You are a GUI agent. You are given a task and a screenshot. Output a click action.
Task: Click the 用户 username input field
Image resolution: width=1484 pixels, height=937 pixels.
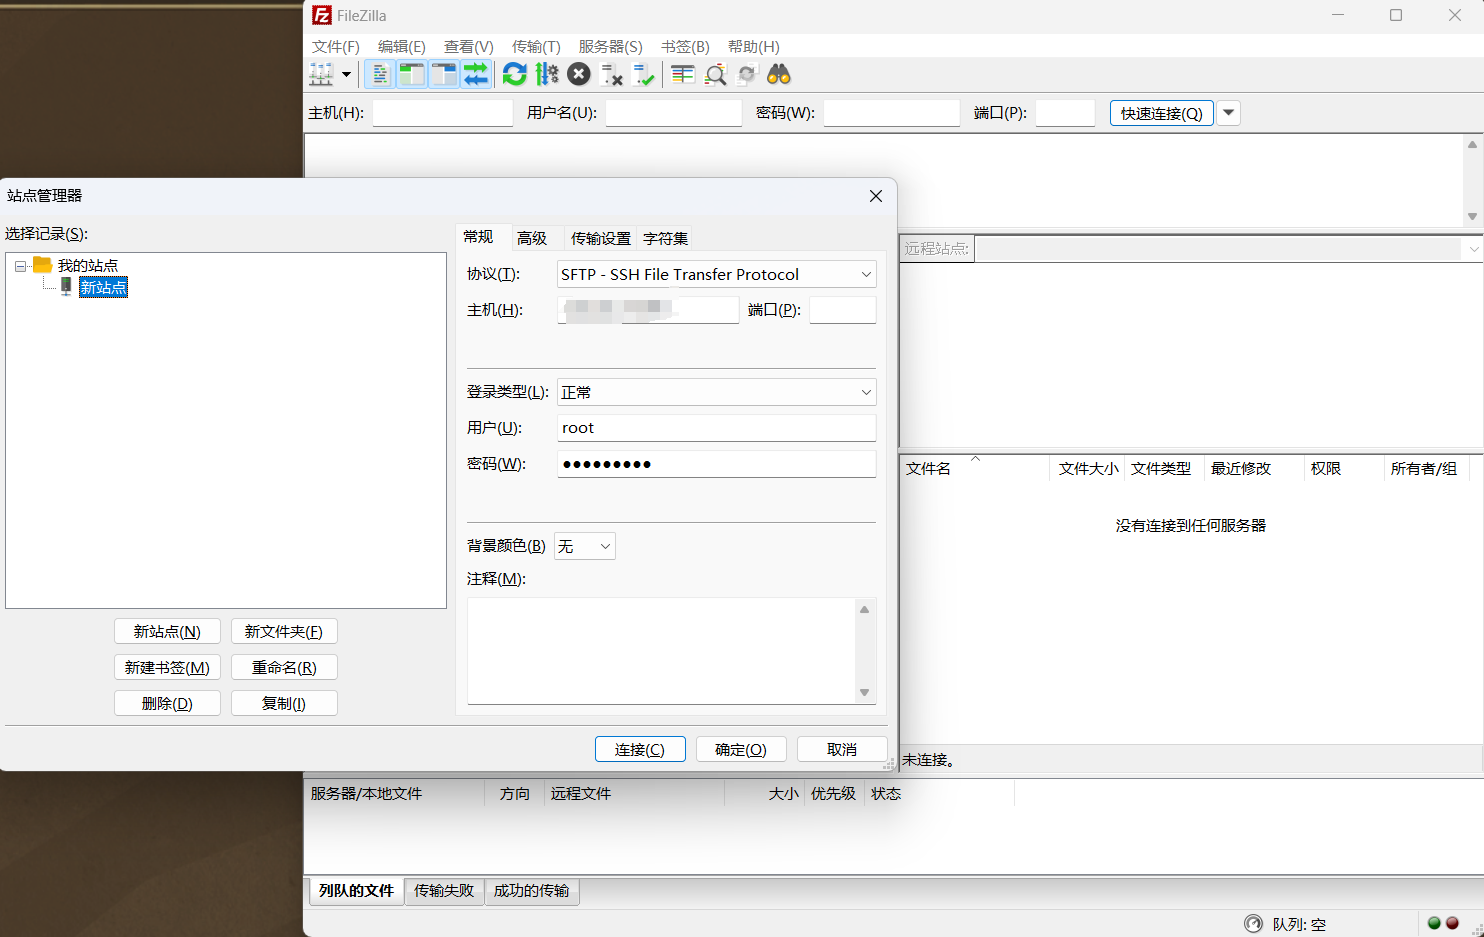point(716,428)
